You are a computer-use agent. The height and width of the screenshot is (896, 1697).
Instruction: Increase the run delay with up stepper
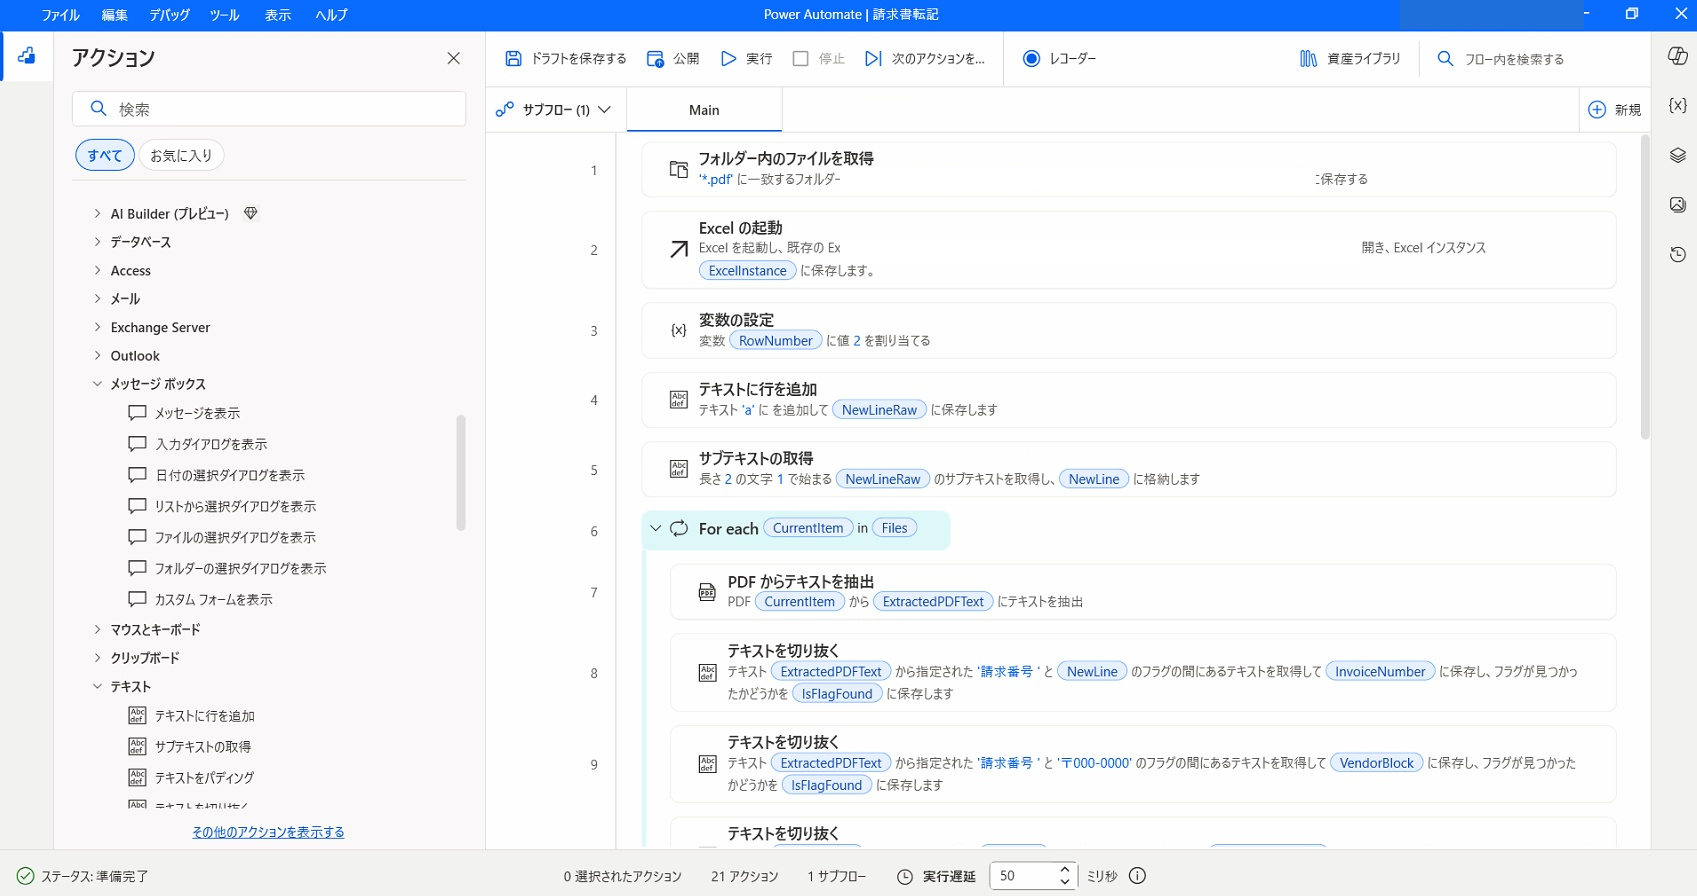[x=1065, y=870]
